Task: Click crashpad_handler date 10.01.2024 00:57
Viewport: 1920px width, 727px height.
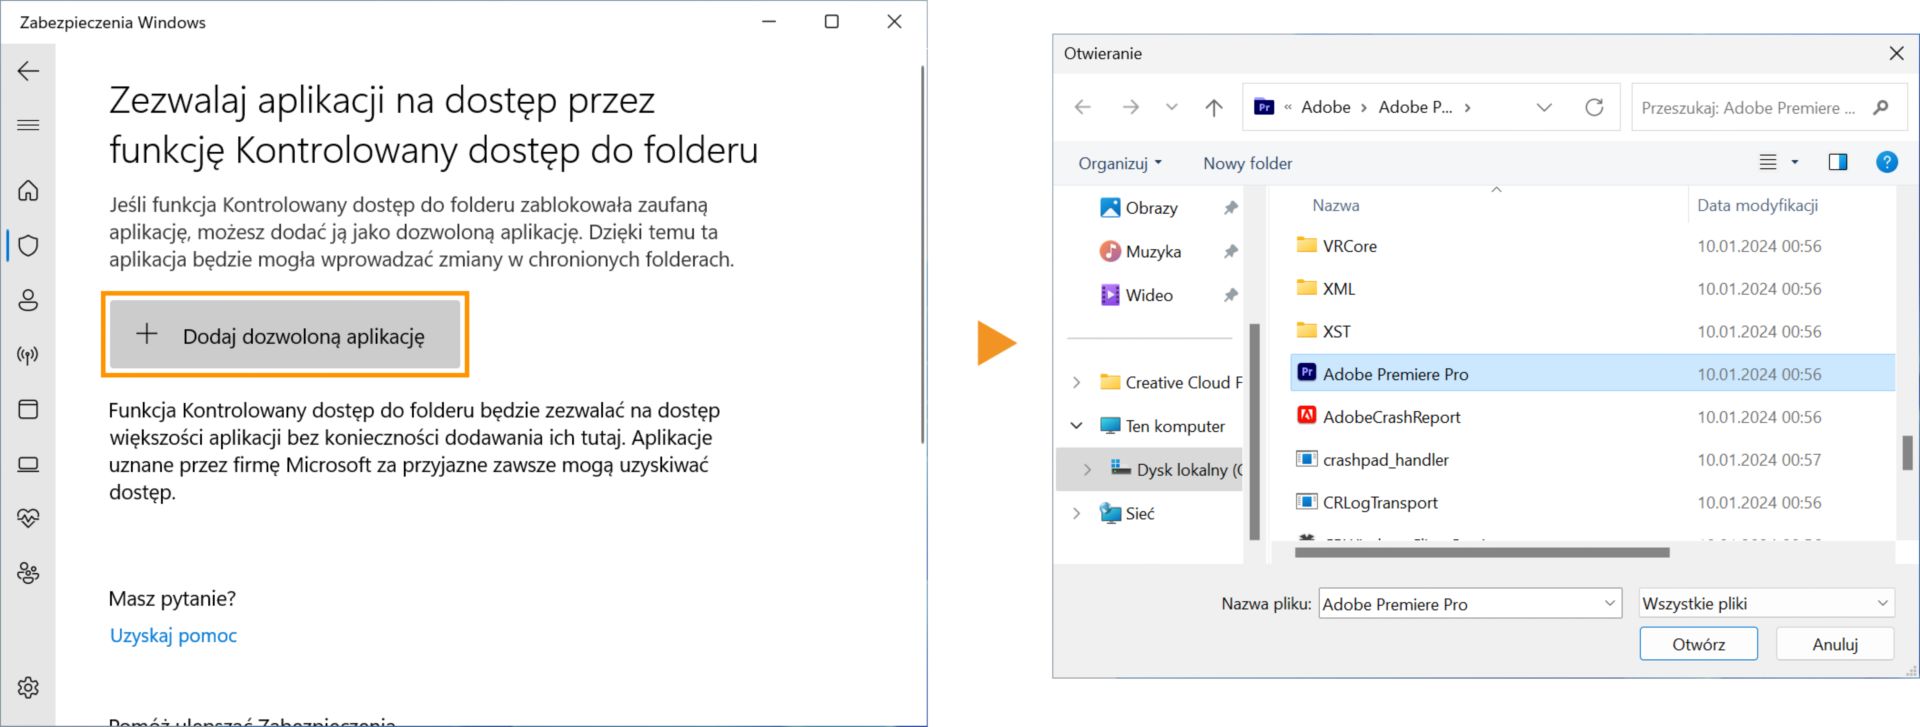Action: click(1759, 460)
